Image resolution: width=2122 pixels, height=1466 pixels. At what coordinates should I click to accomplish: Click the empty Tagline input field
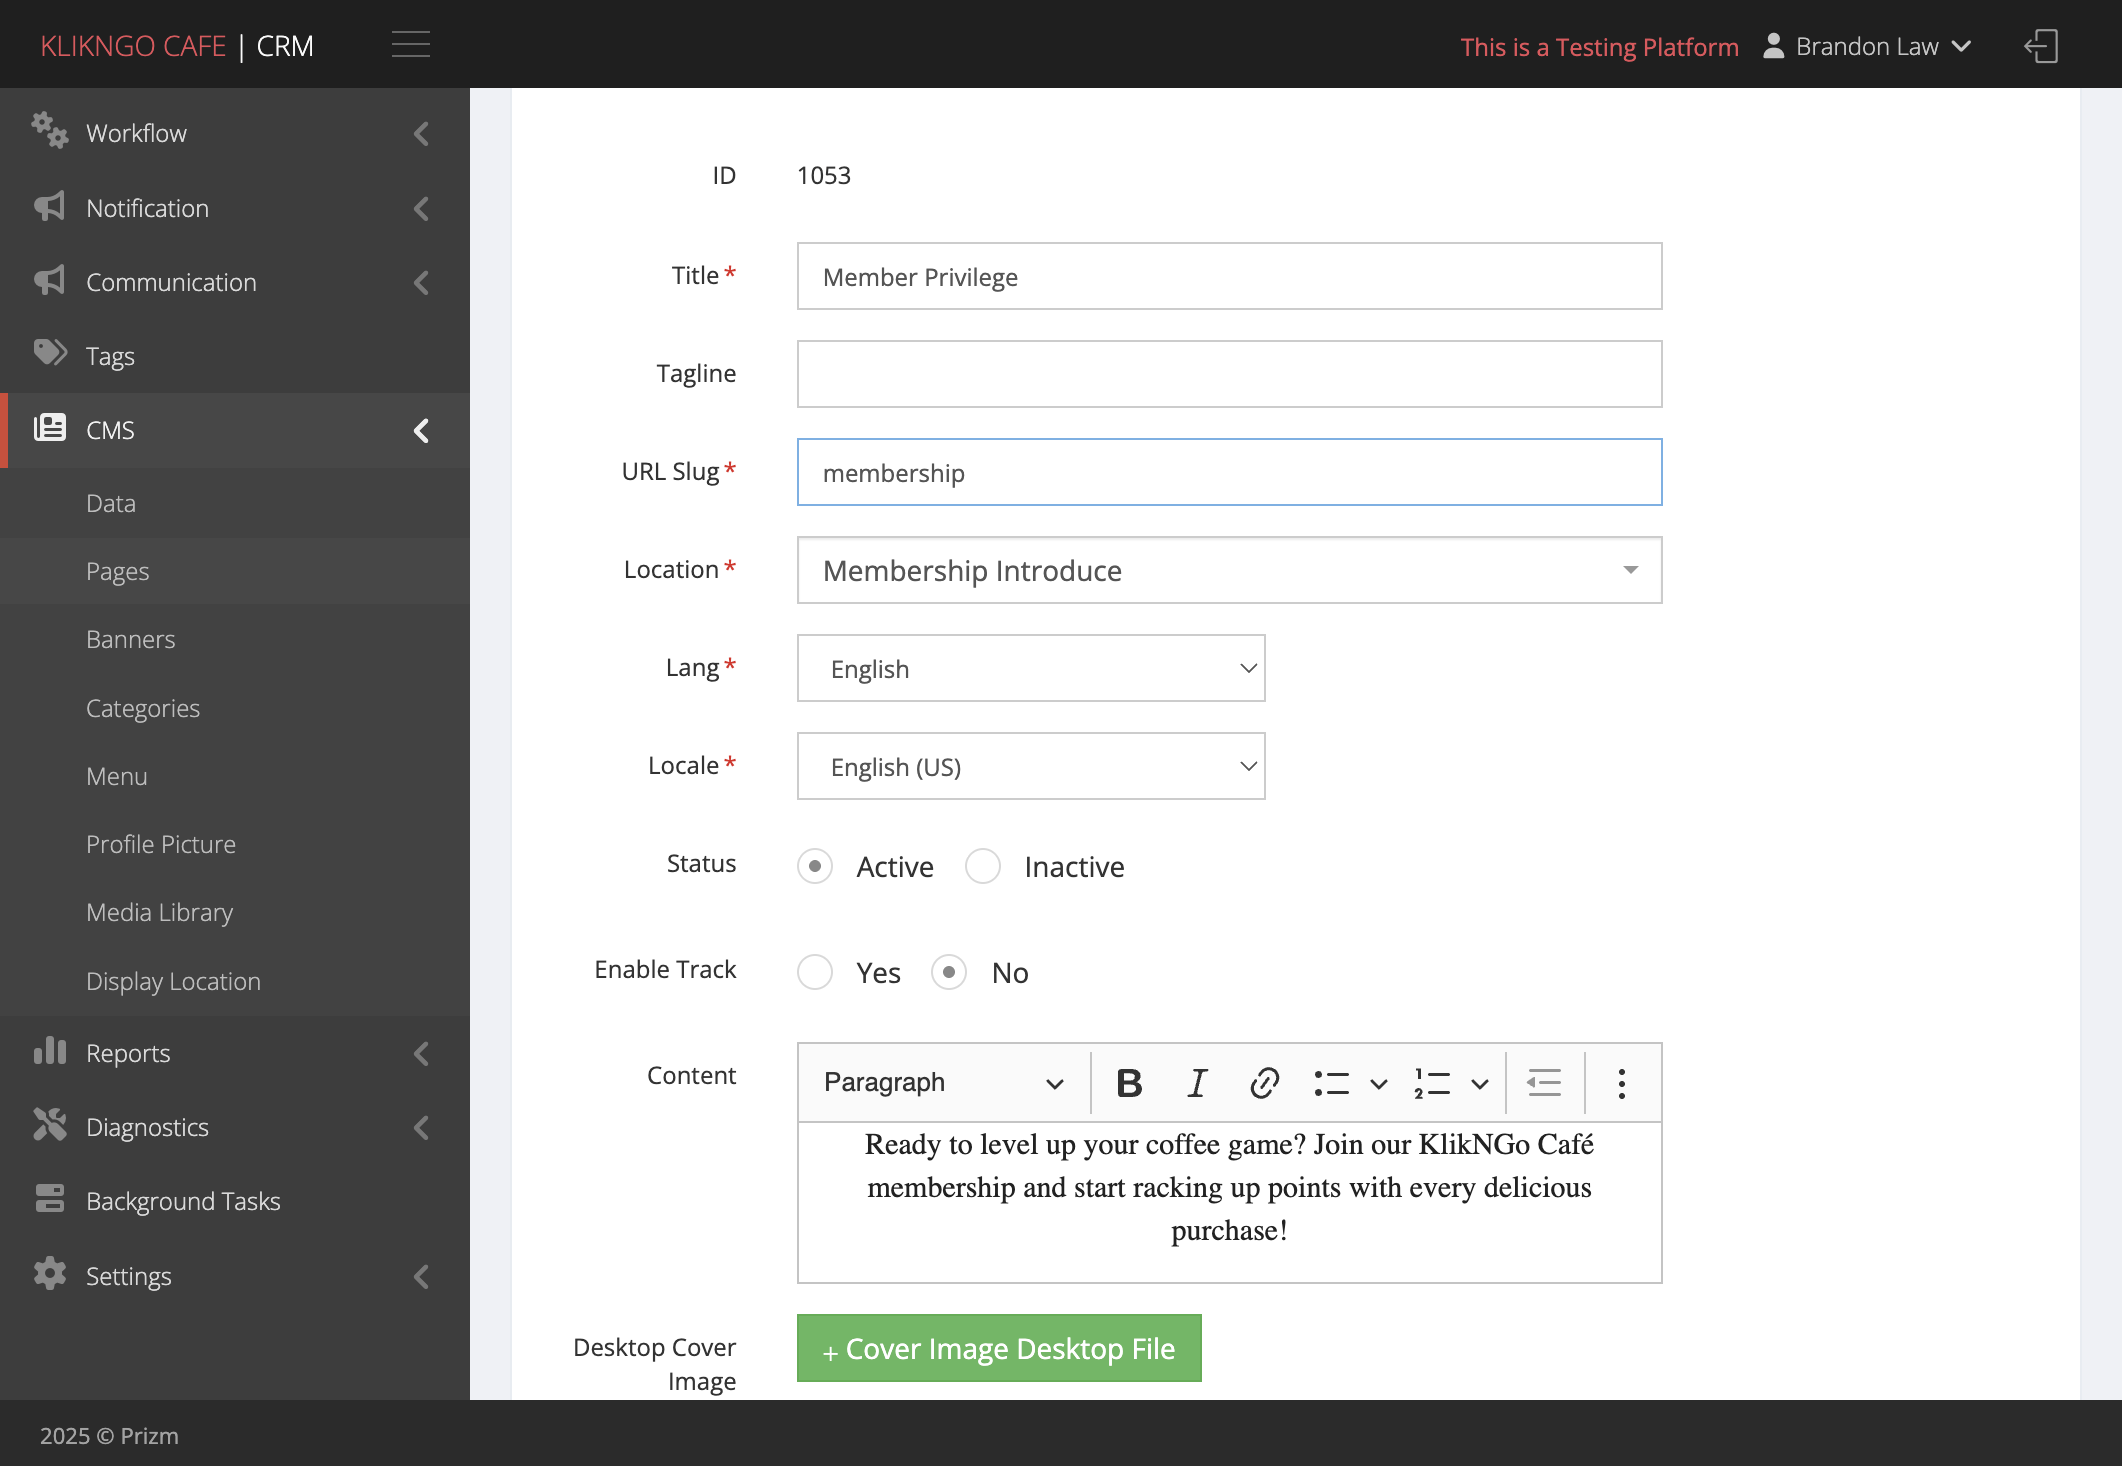point(1229,374)
